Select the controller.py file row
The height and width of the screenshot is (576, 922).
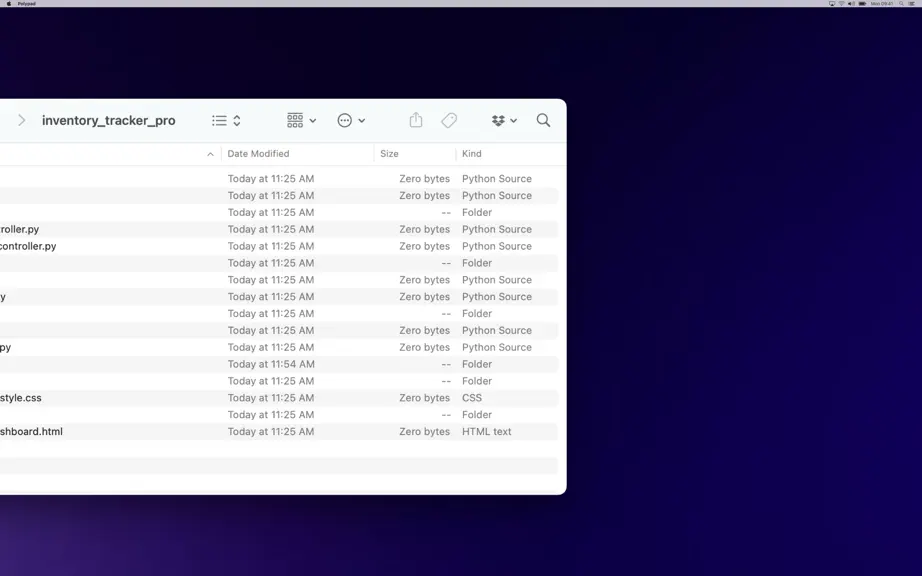point(279,246)
